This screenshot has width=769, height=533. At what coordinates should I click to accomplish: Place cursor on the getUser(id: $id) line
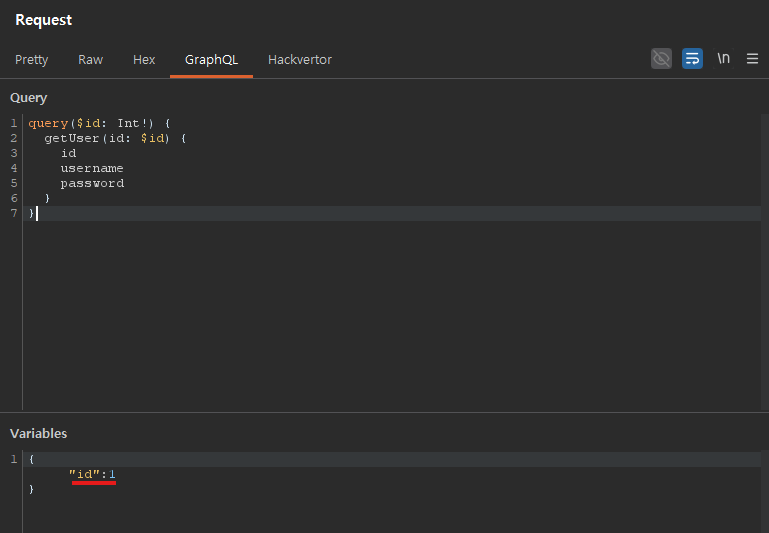click(115, 138)
